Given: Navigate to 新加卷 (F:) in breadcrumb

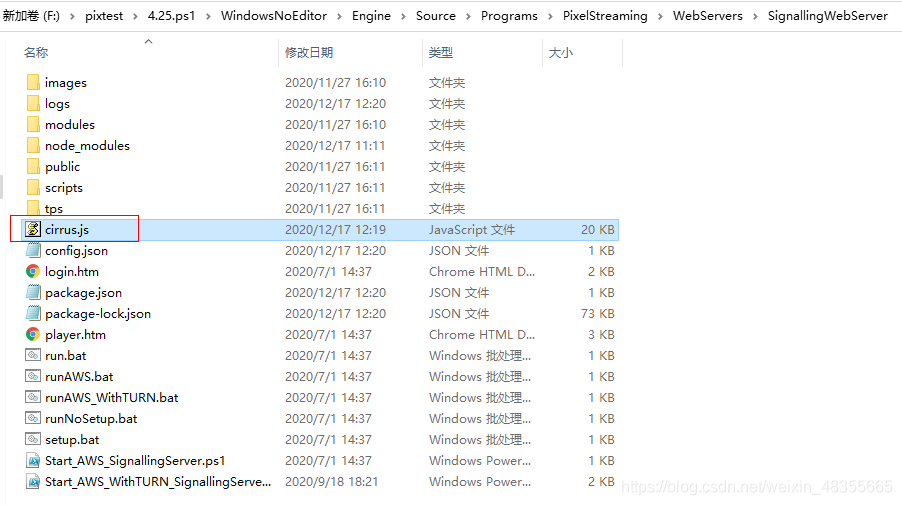Looking at the screenshot, I should click(31, 16).
